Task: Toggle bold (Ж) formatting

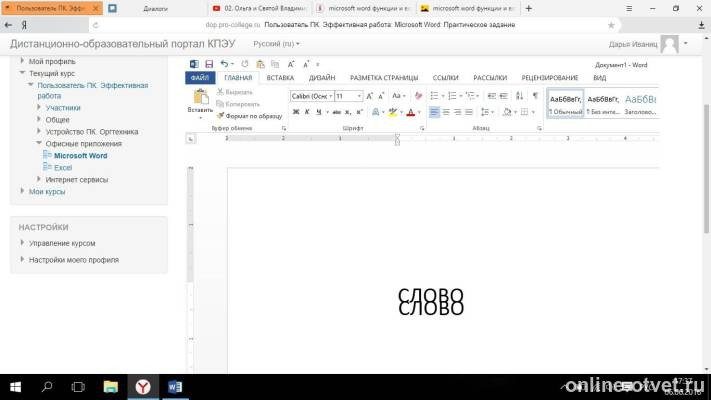Action: (x=296, y=112)
